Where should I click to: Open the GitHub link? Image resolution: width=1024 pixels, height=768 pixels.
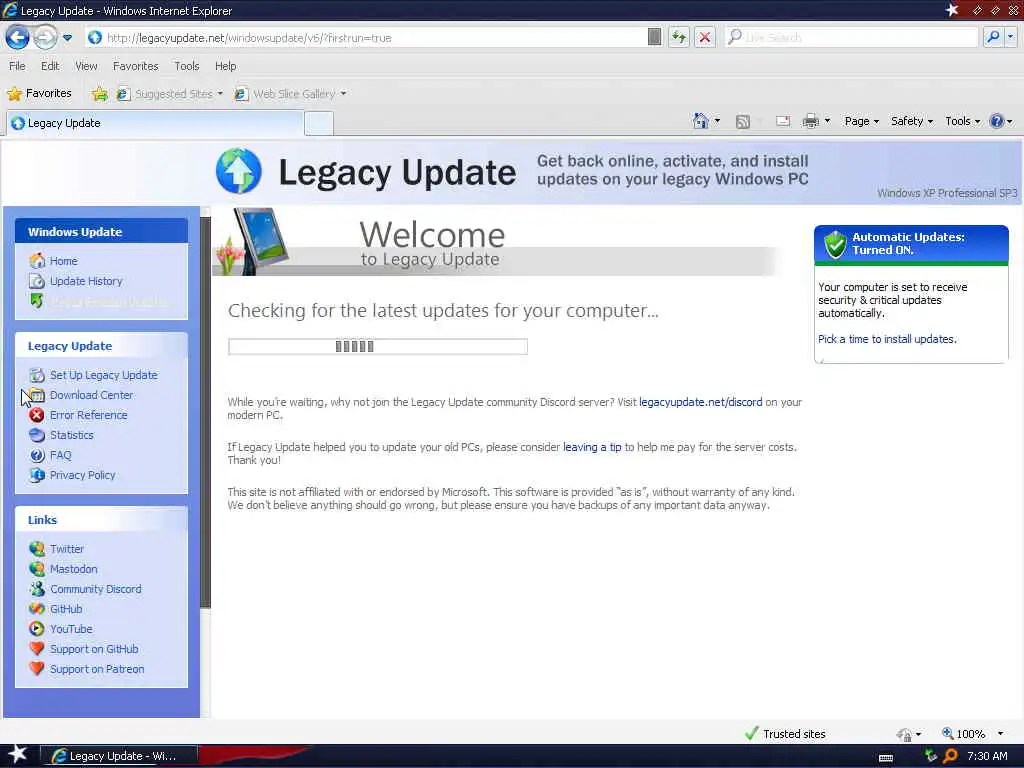coord(66,609)
